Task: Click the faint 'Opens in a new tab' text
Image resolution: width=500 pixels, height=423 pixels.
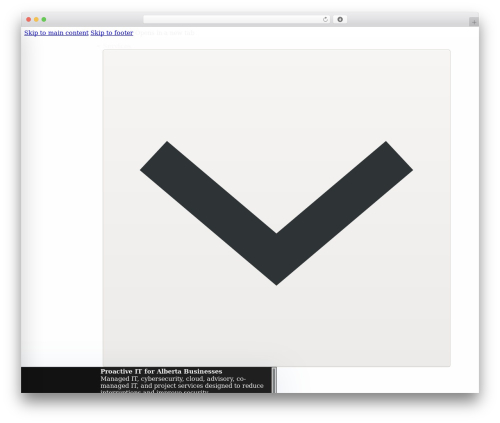Action: (x=165, y=33)
